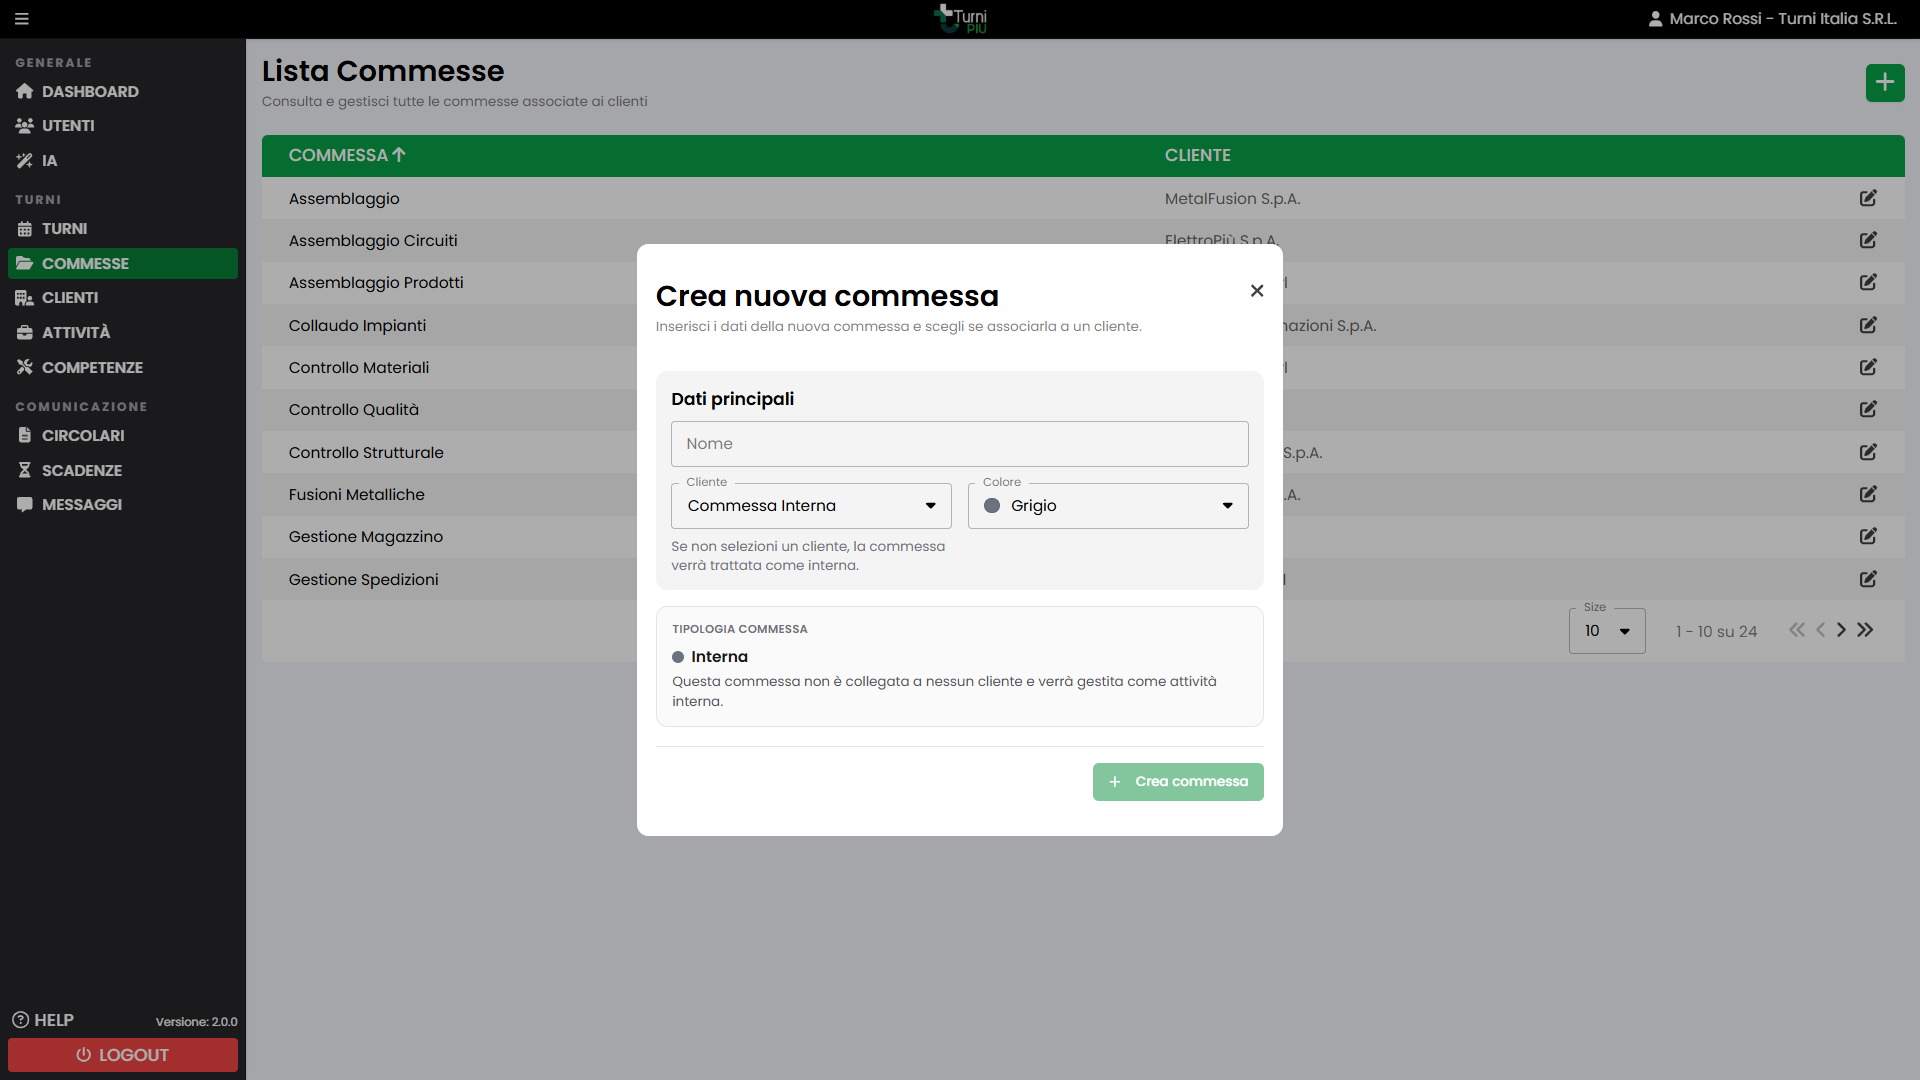The height and width of the screenshot is (1080, 1920).
Task: Open Dashboard in sidebar
Action: tap(123, 91)
